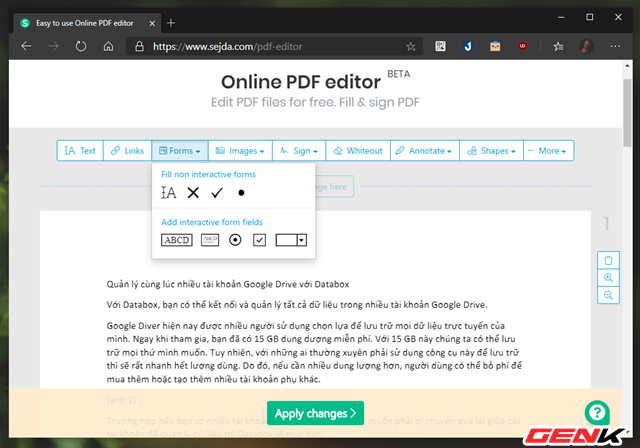640x448 pixels.
Task: Open the Images dropdown
Action: (x=240, y=151)
